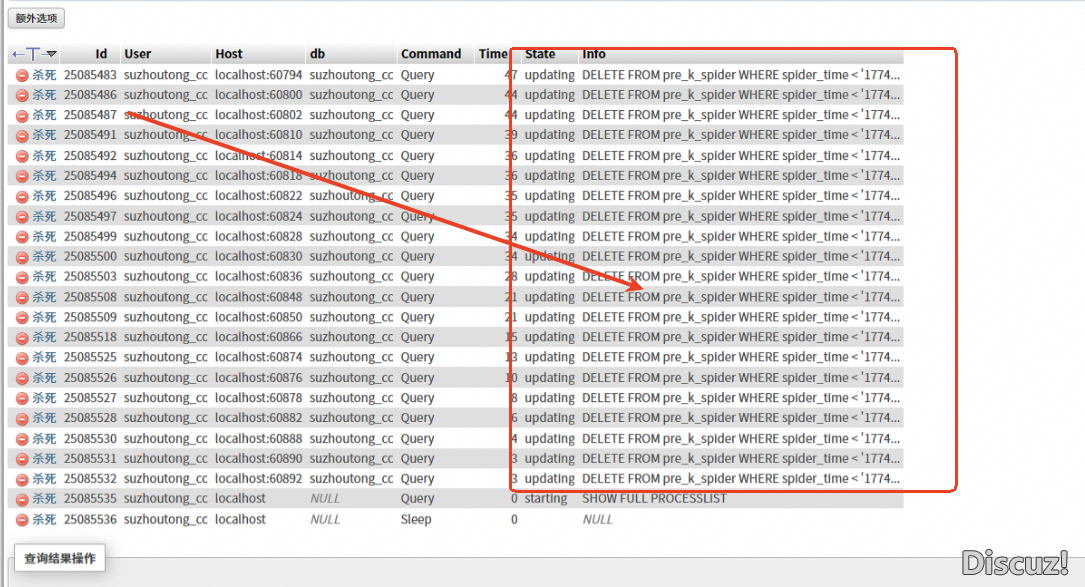Click the red kill icon for process 25085508
Viewport: 1085px width, 587px height.
click(22, 297)
